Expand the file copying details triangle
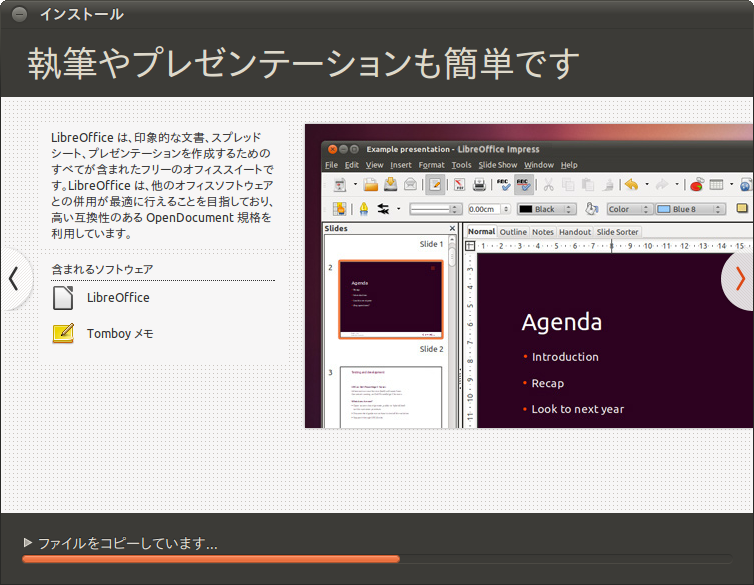 click(x=27, y=543)
